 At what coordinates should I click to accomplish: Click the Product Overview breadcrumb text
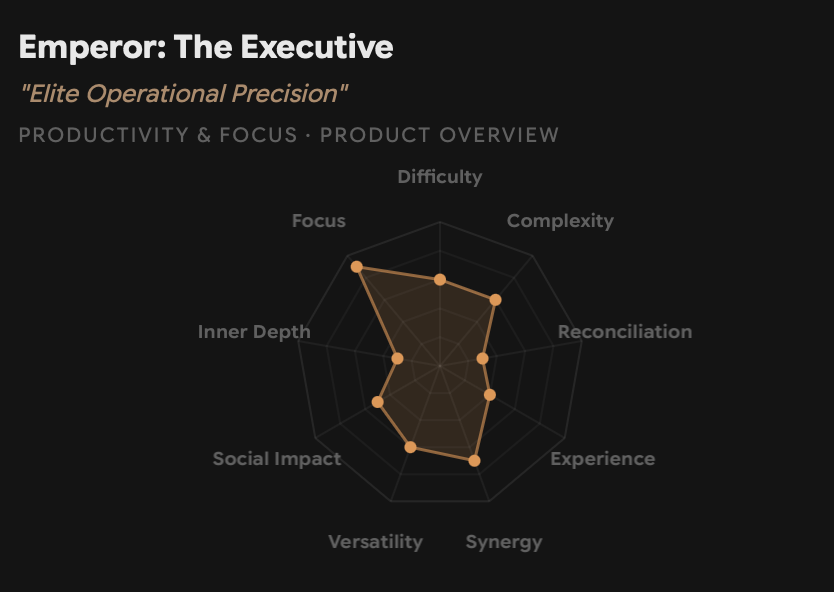pyautogui.click(x=440, y=135)
